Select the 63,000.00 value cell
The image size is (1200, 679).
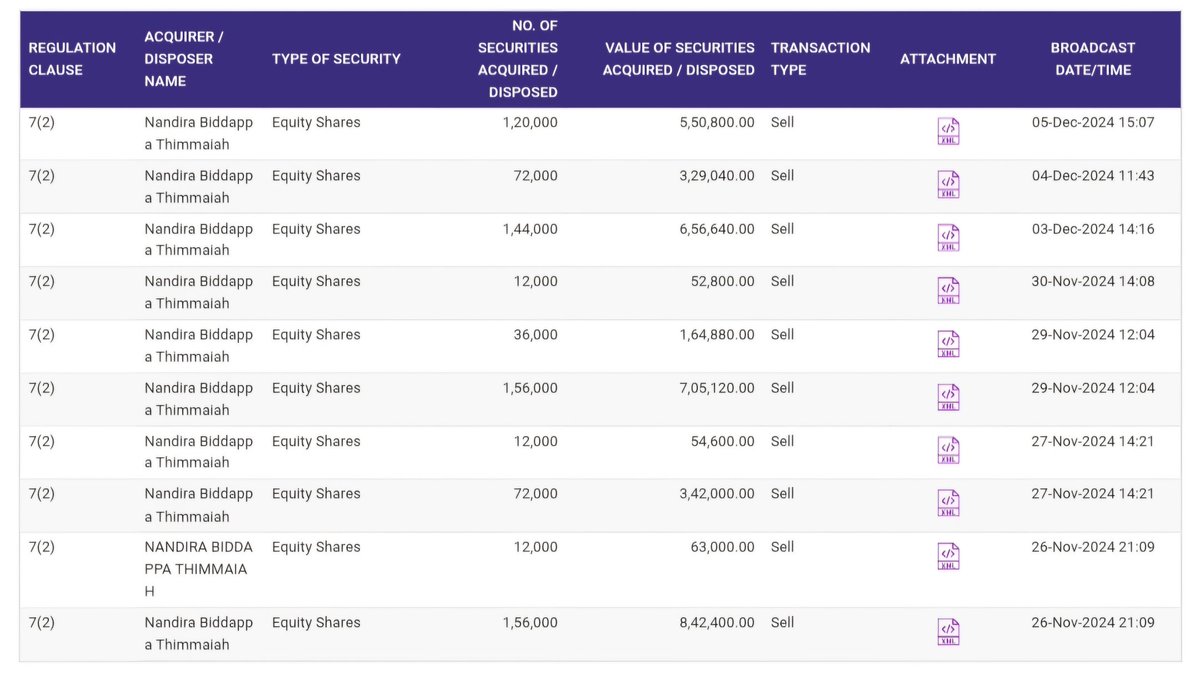[x=722, y=548]
